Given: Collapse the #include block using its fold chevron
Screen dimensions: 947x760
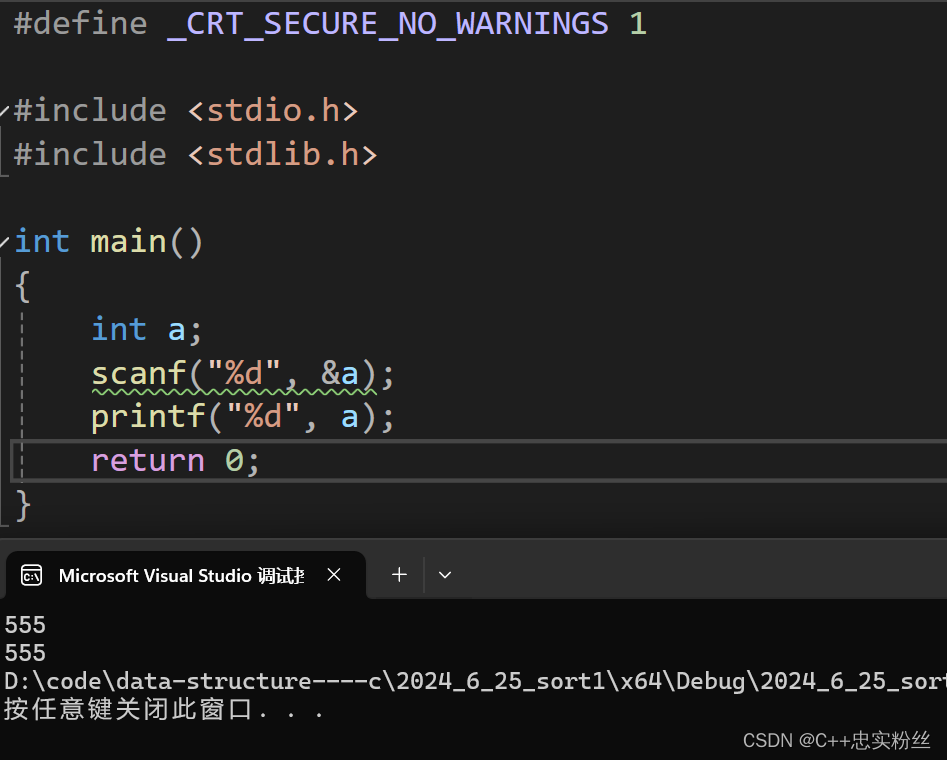Looking at the screenshot, I should (x=3, y=110).
